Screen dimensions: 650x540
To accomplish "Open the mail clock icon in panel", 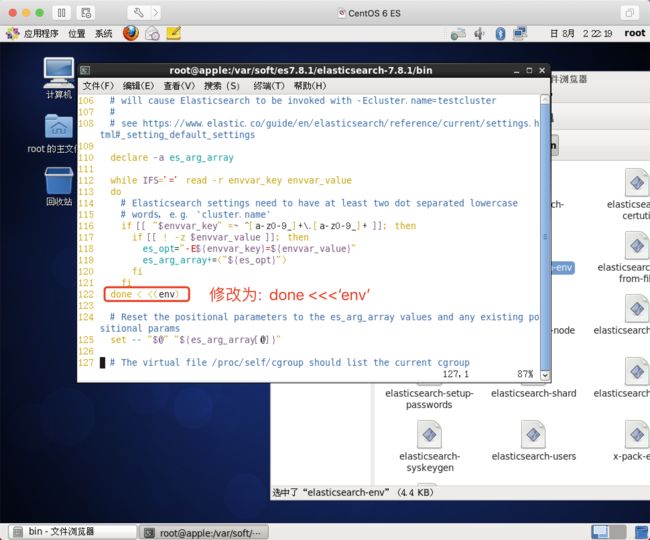I will (x=152, y=34).
